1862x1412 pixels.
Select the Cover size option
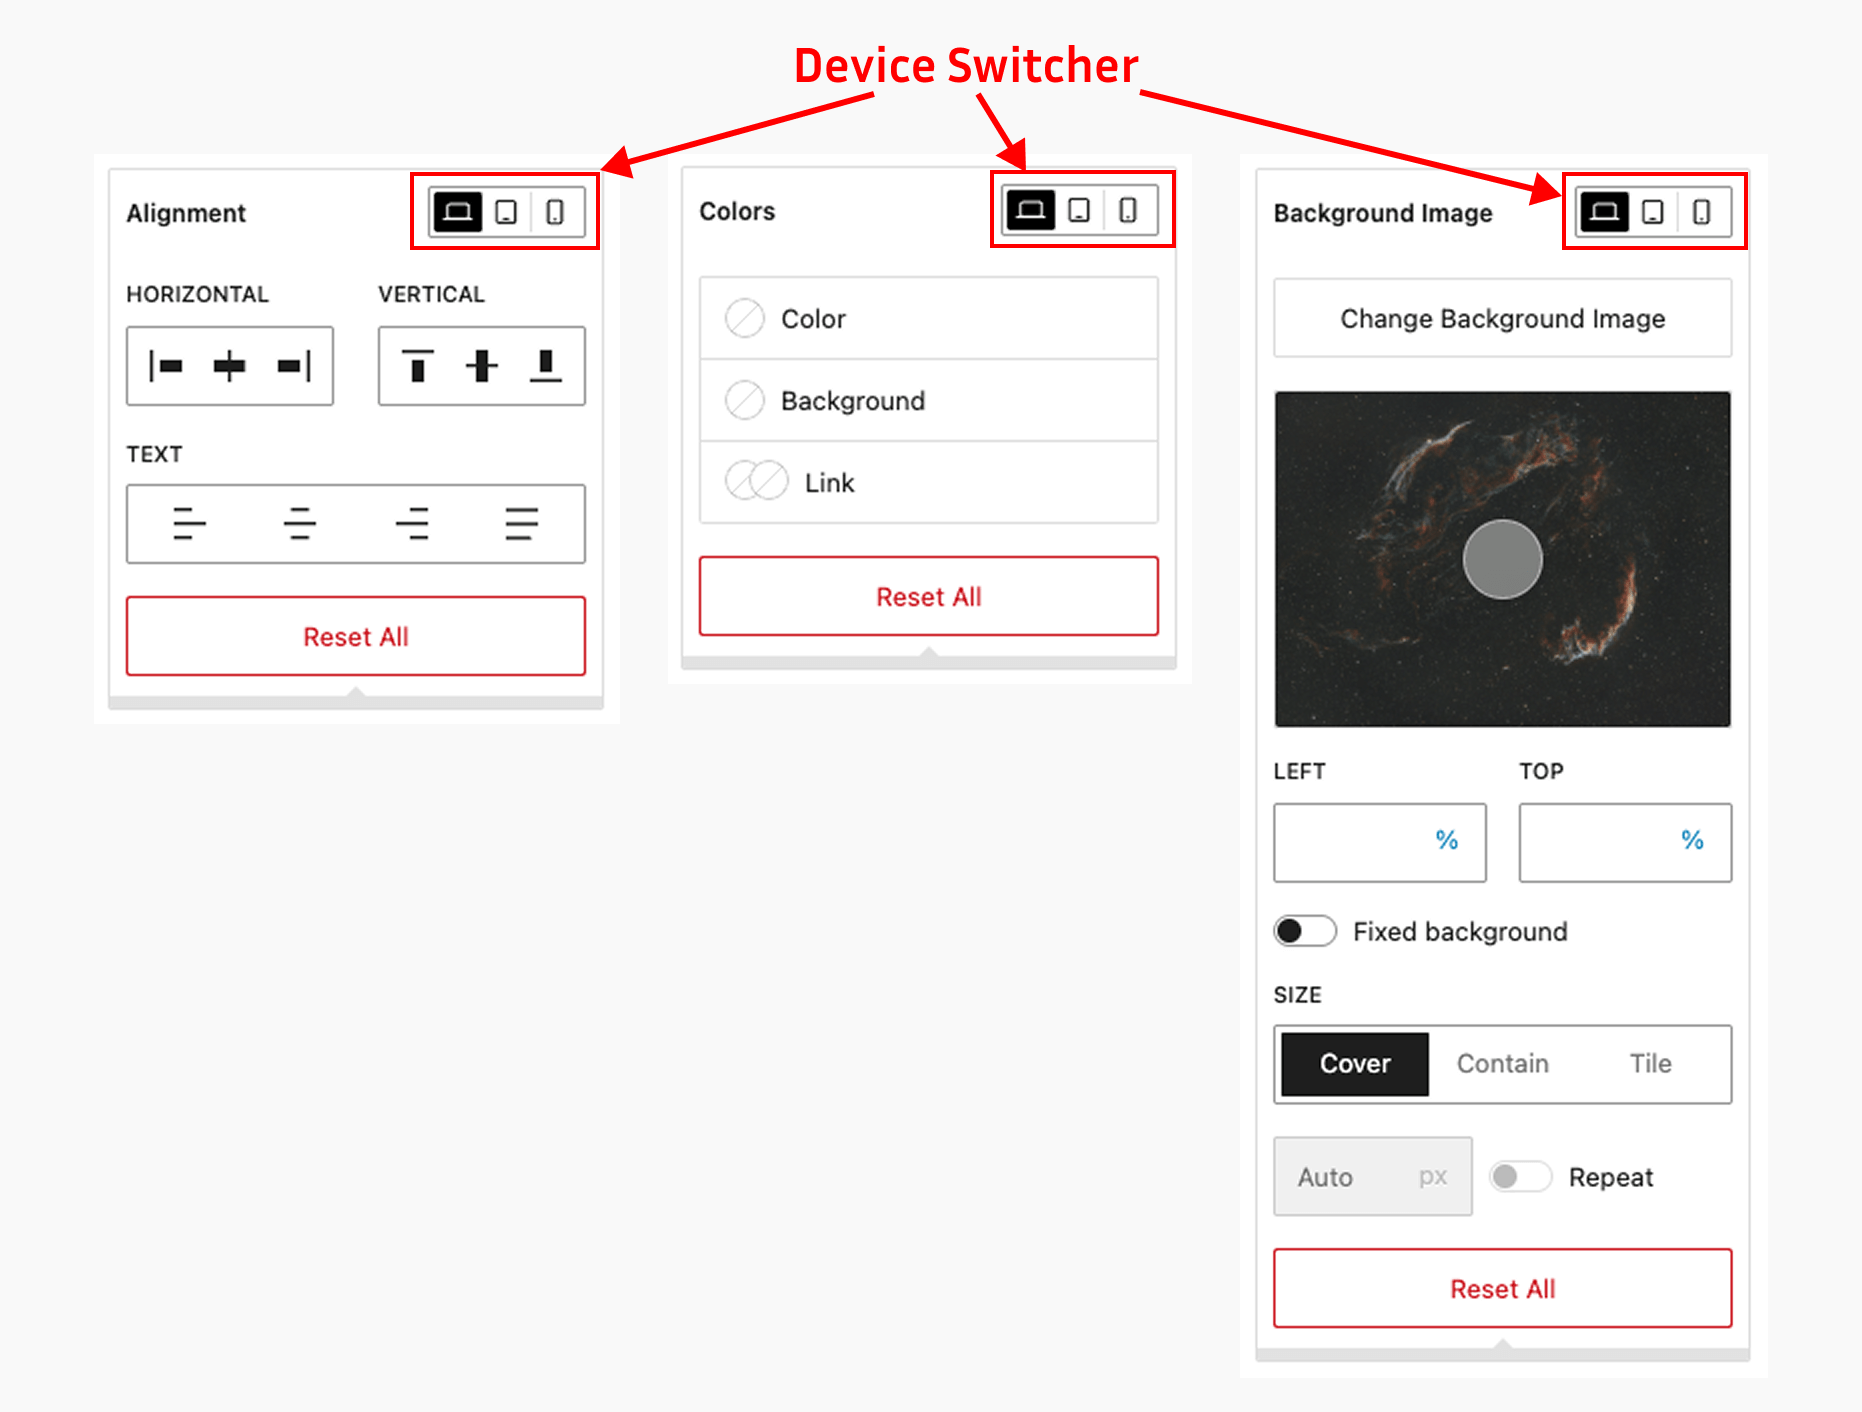(x=1355, y=1064)
